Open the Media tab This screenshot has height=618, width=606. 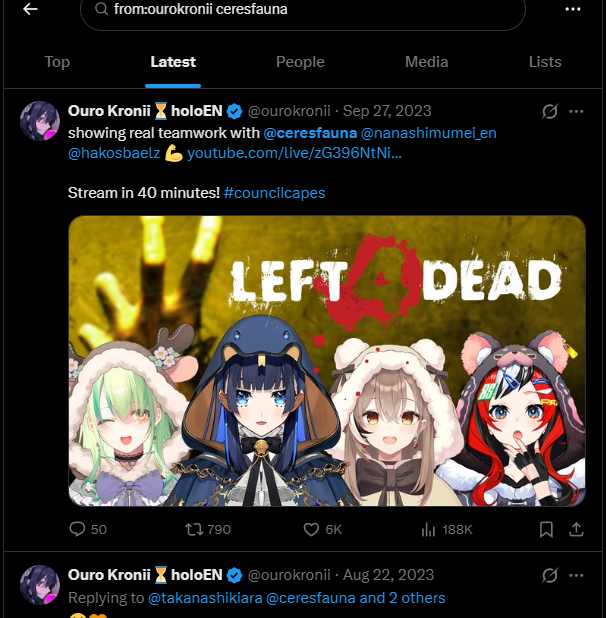coord(427,62)
